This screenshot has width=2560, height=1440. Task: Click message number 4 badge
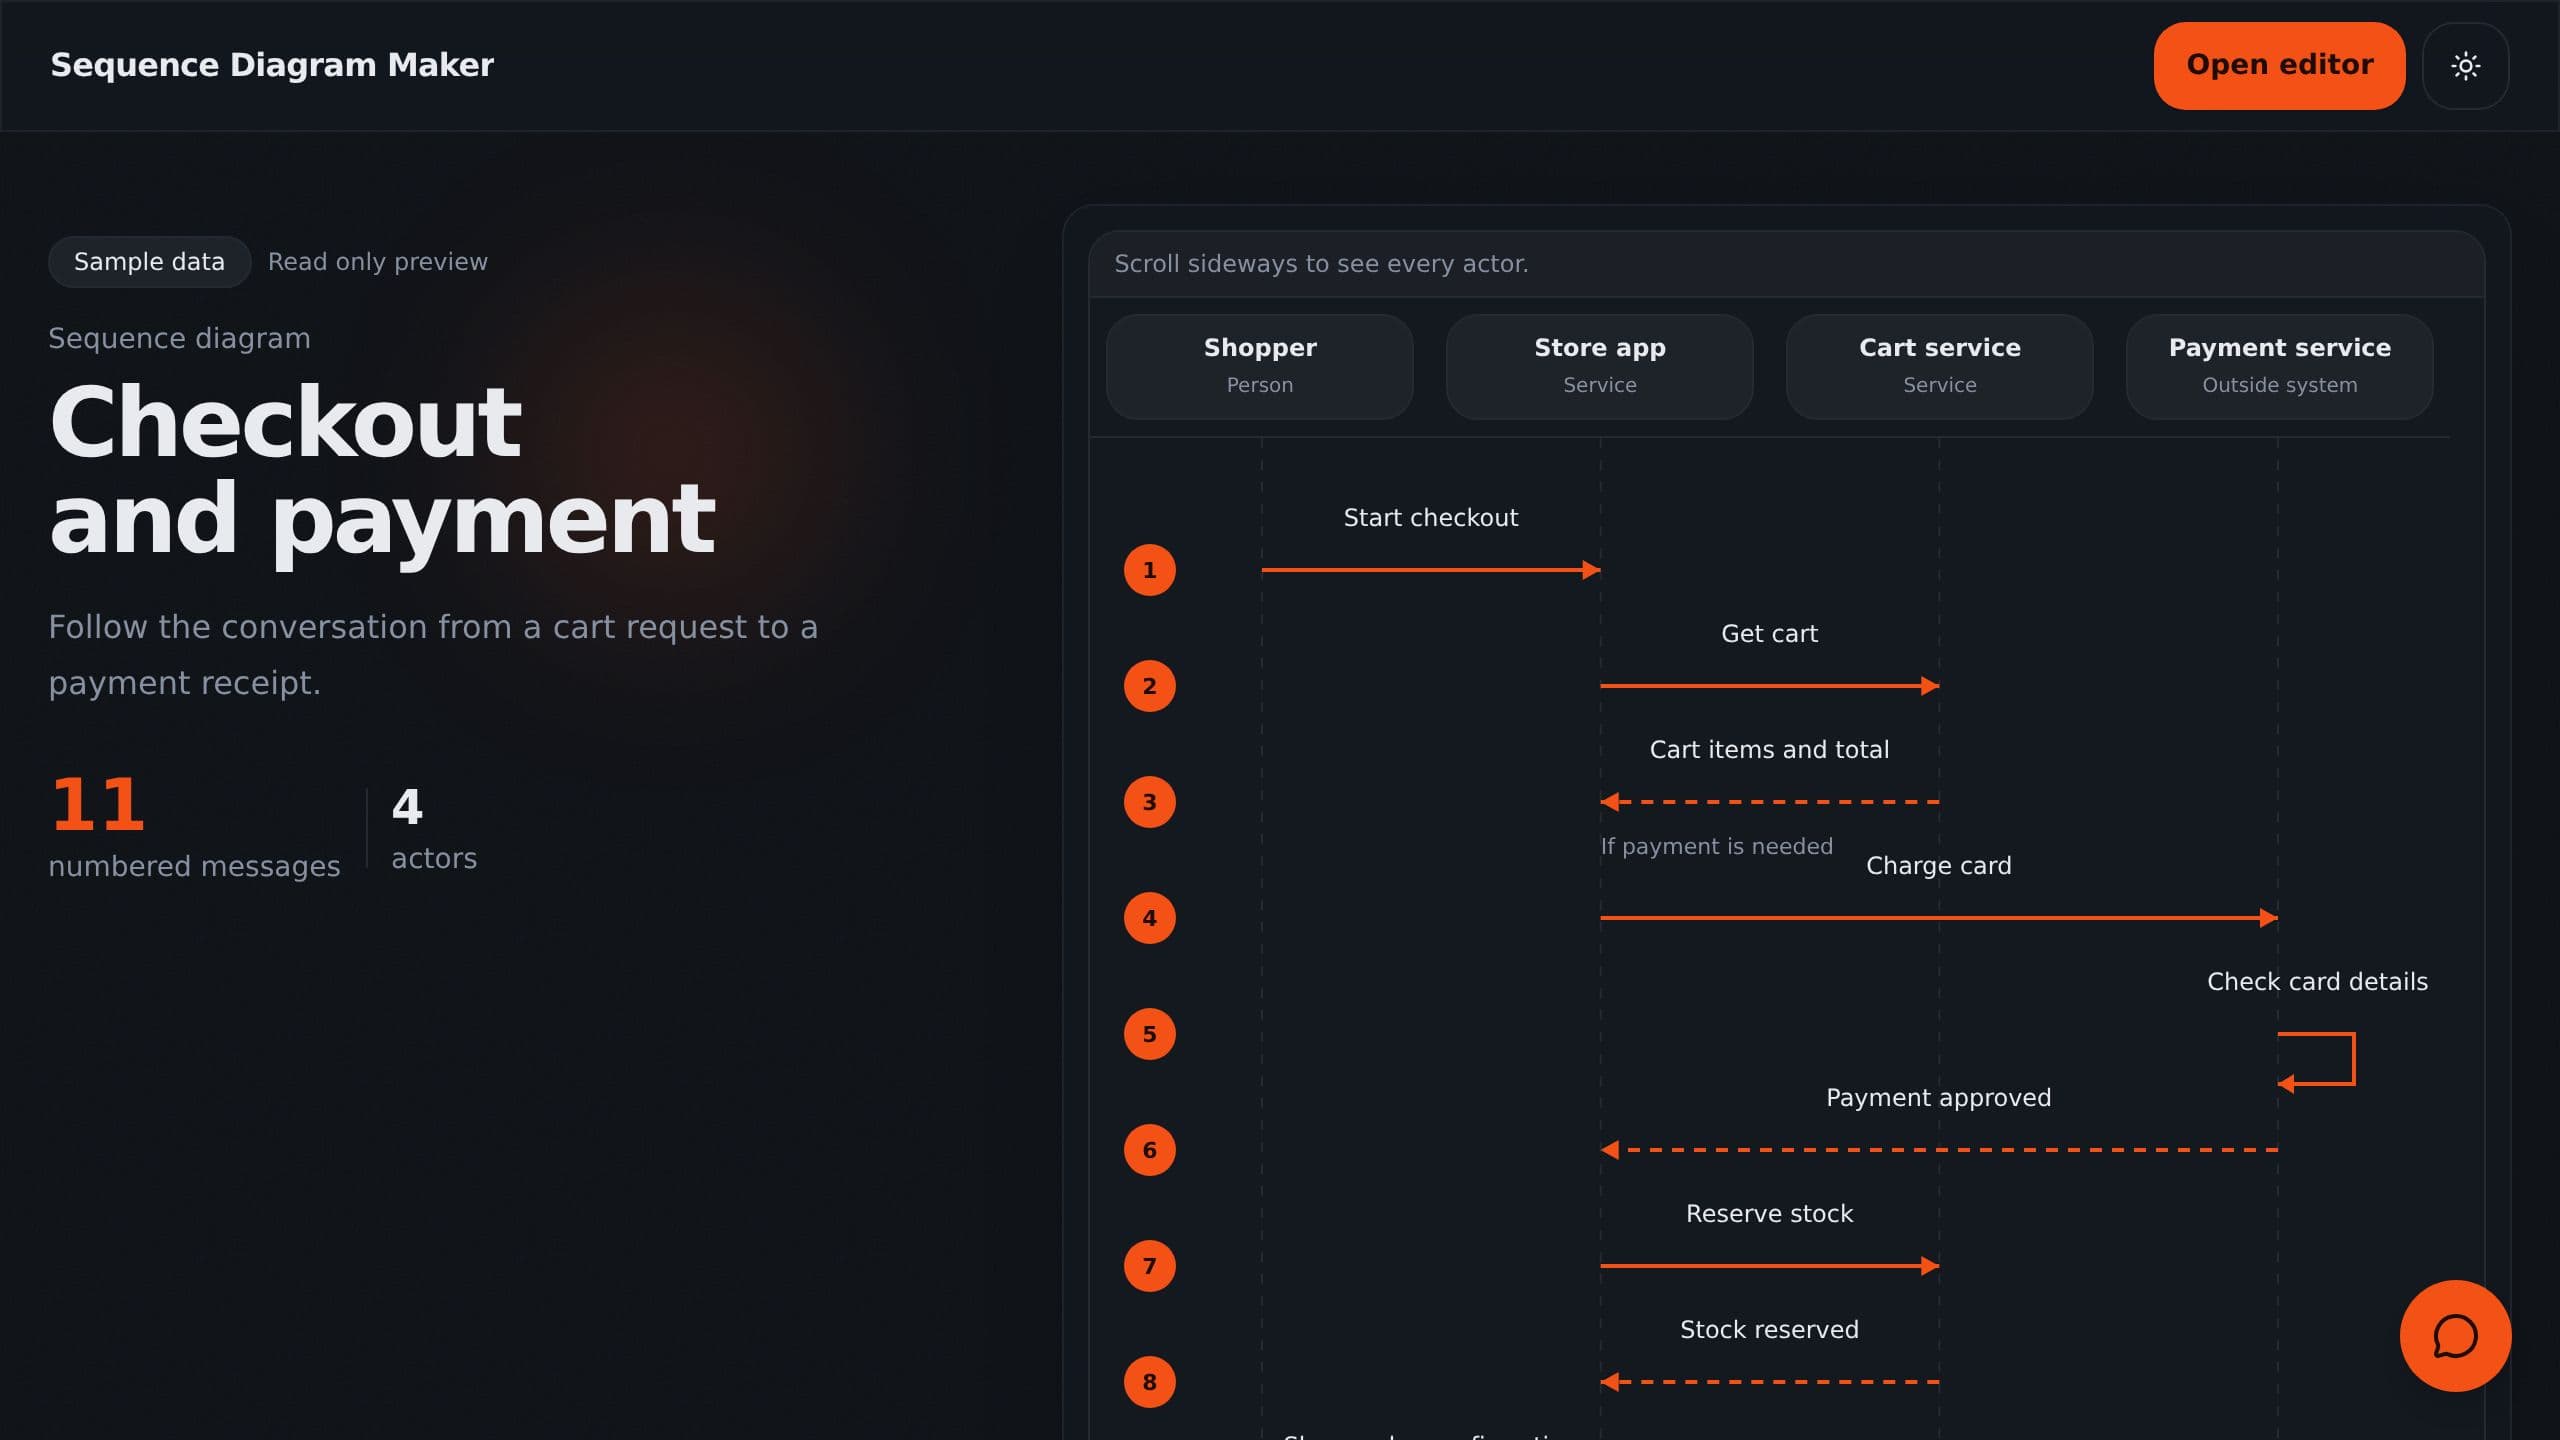[x=1149, y=918]
